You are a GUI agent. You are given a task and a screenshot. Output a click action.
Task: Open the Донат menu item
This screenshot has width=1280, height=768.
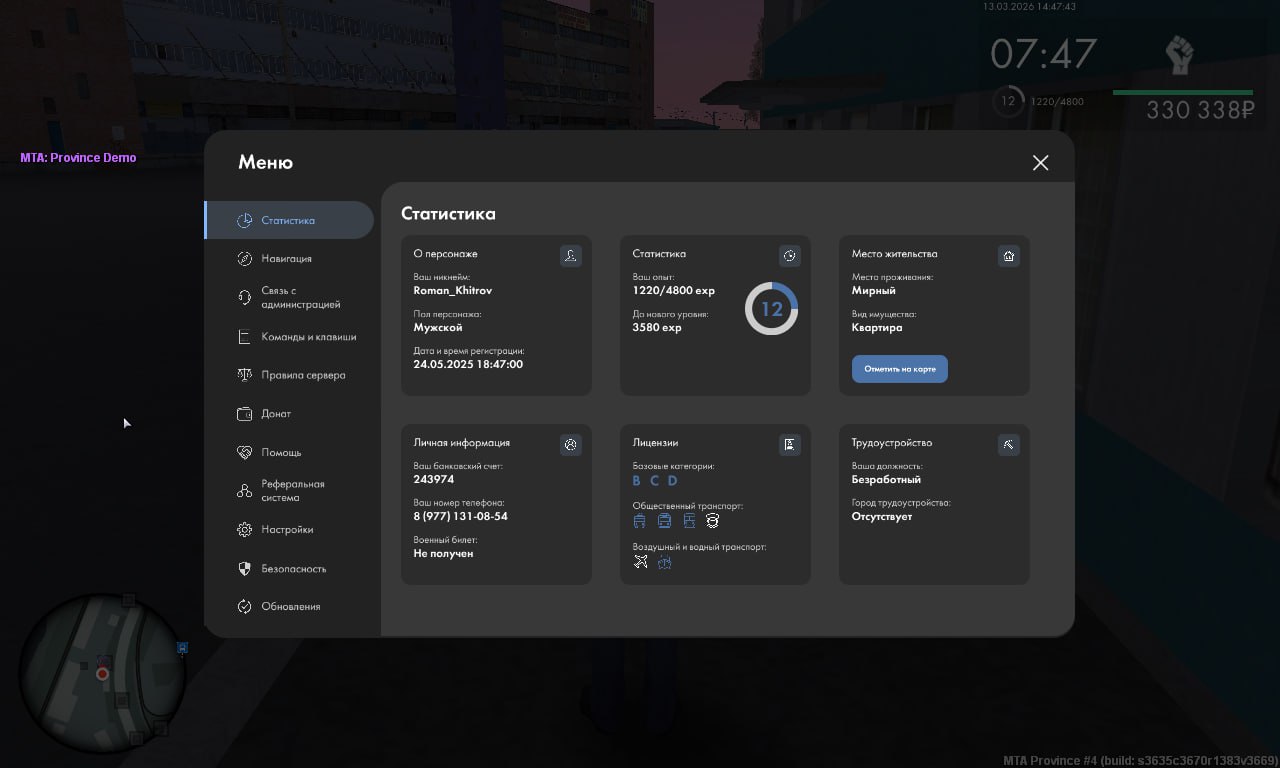click(276, 414)
